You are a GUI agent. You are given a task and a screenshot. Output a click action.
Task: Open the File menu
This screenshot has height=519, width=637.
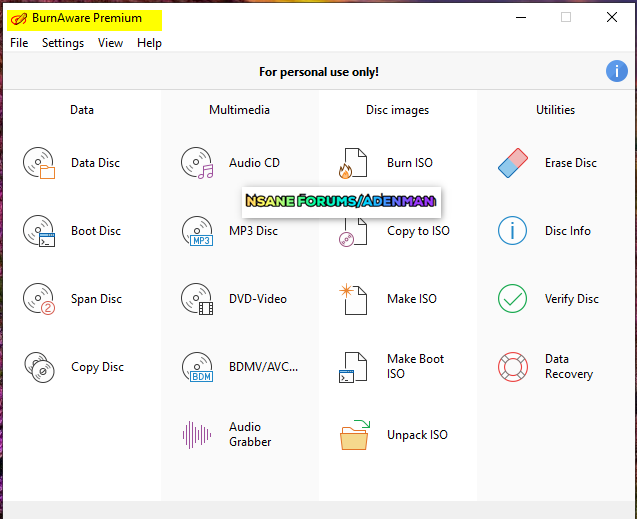click(x=19, y=43)
